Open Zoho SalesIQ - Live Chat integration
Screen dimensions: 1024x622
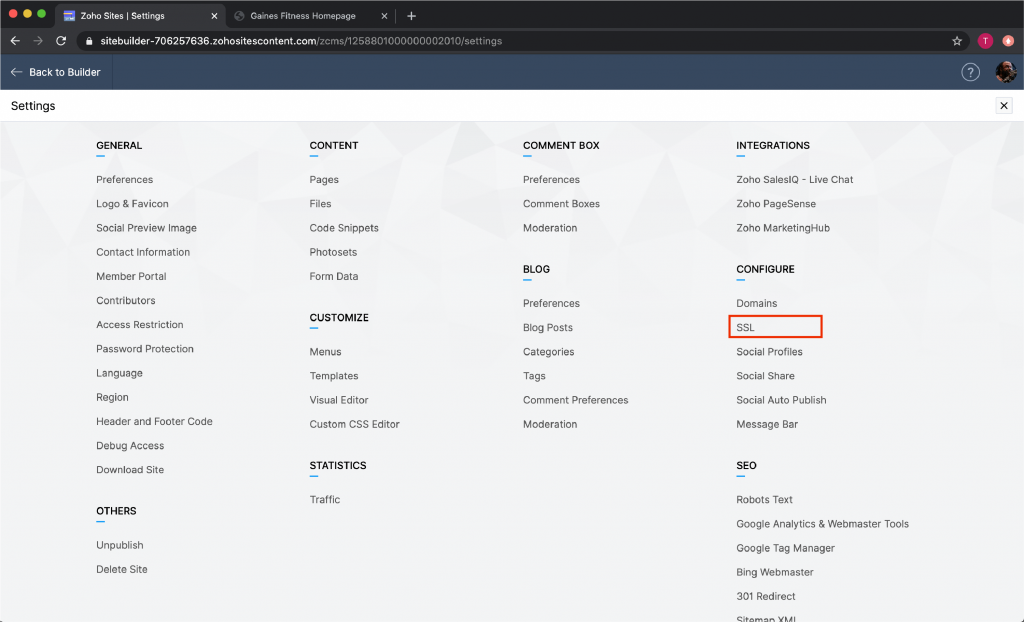[x=794, y=180]
